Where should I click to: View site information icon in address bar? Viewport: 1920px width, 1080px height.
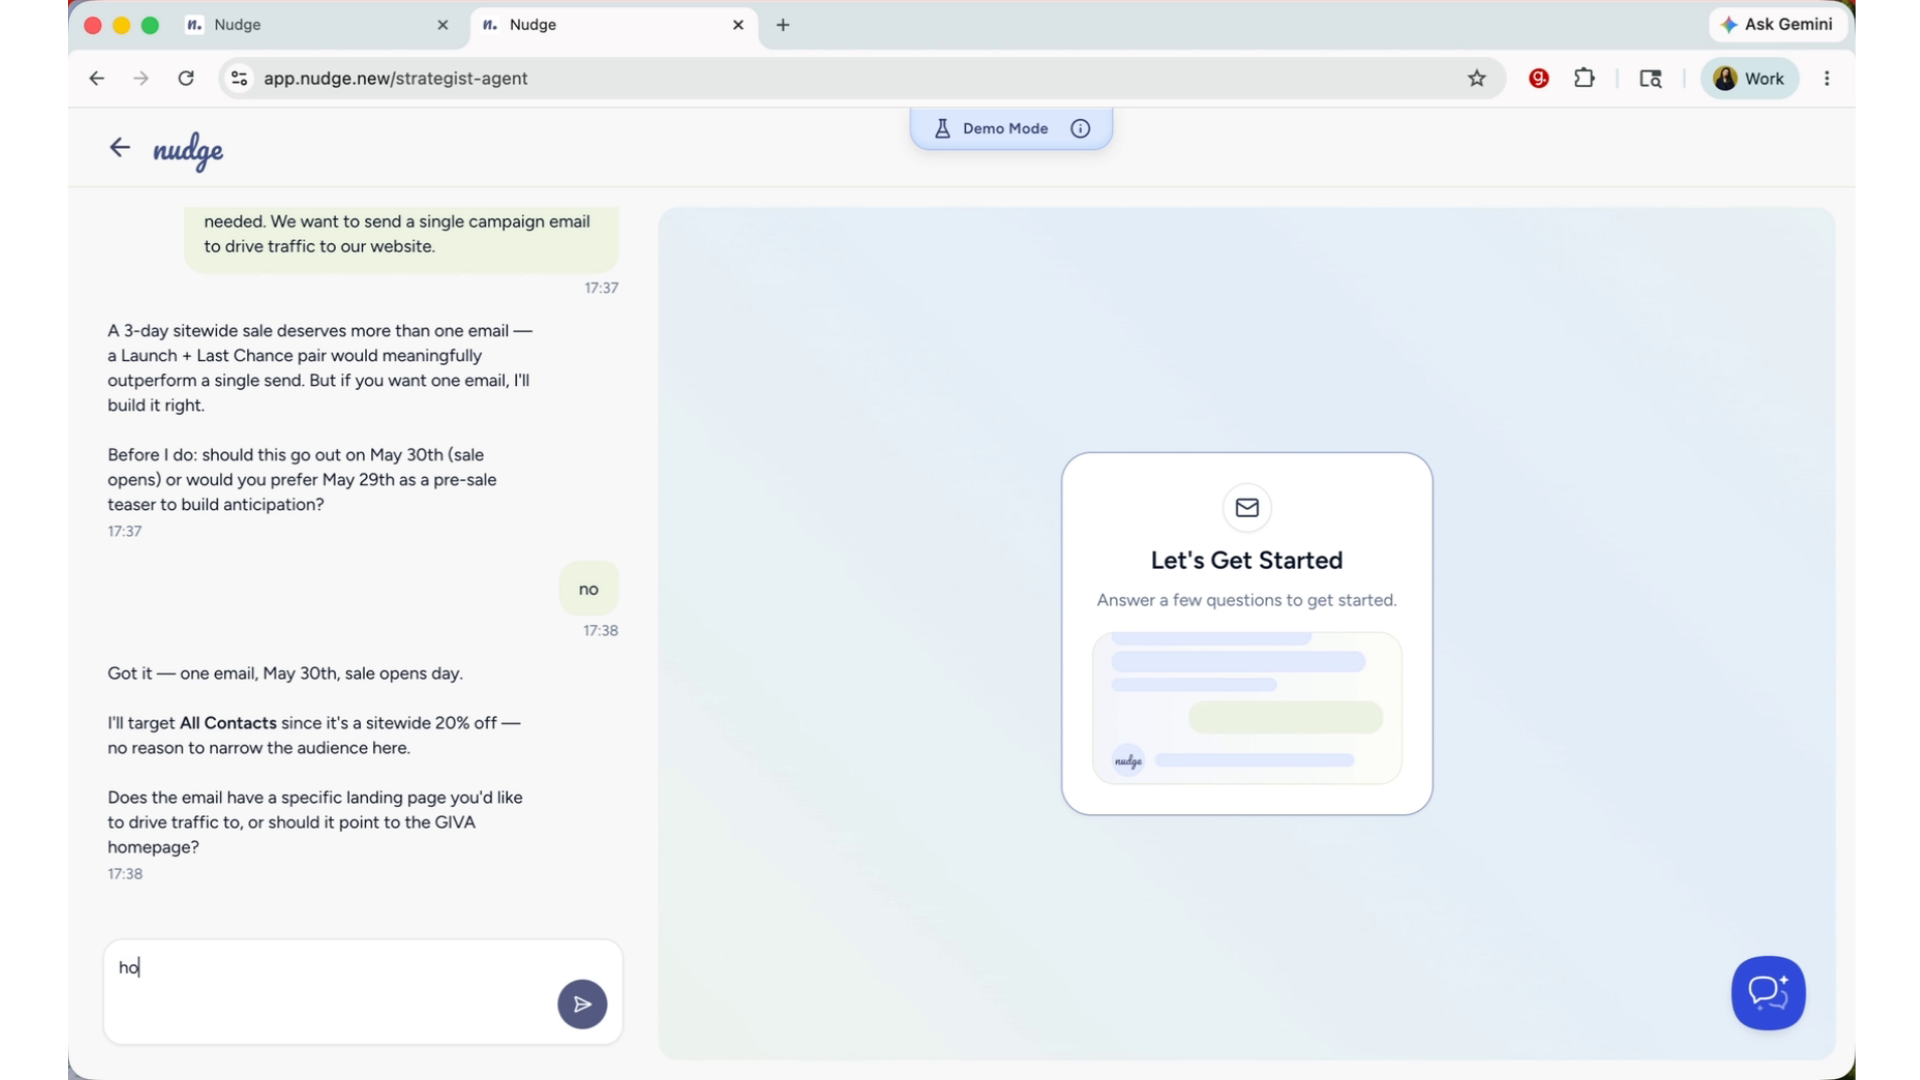(239, 78)
